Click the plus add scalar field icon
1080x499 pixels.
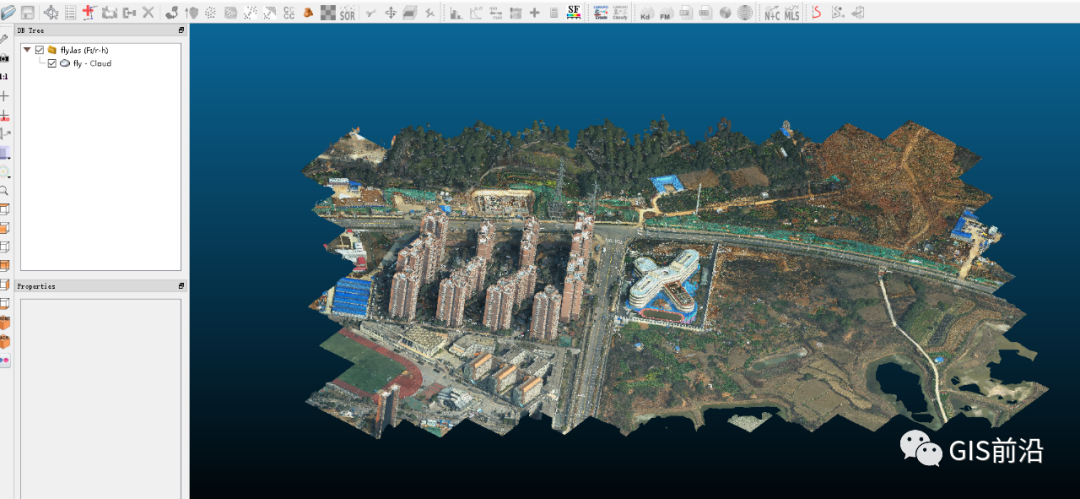[x=534, y=12]
